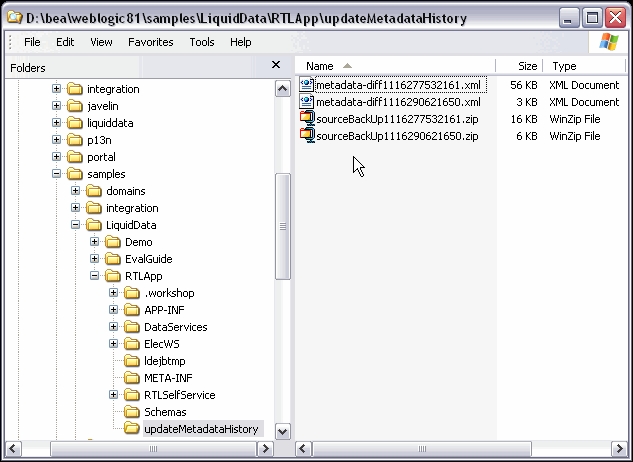Click the folder tree scroll-up arrow
Screen dimensions: 633x462
coord(283,88)
